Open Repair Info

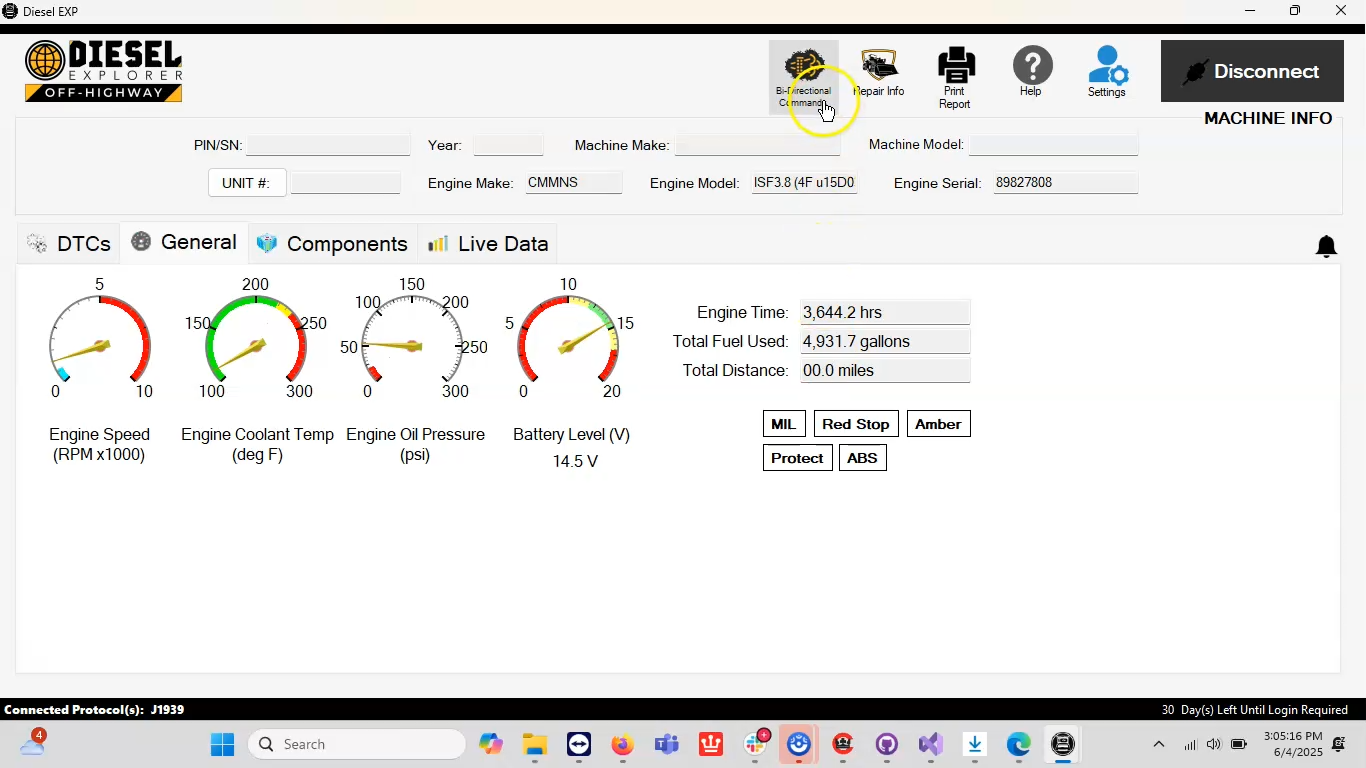point(878,70)
